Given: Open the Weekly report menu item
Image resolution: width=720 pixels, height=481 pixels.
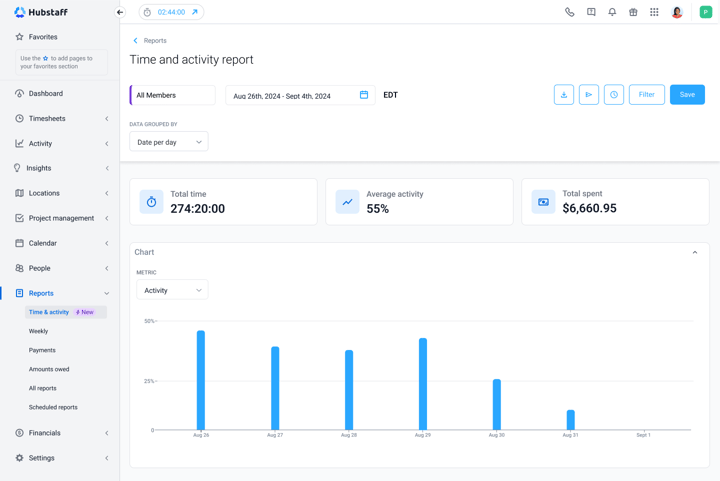Looking at the screenshot, I should click(x=39, y=331).
